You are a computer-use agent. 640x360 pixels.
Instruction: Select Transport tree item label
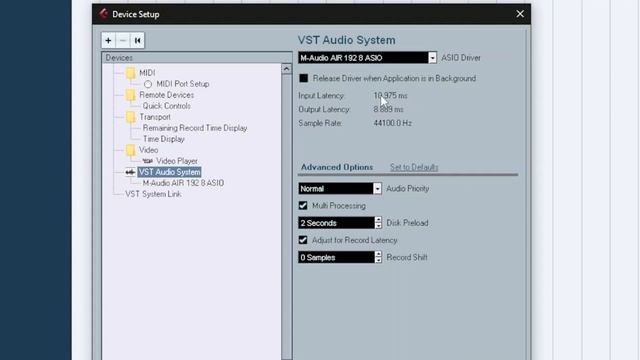tap(155, 117)
